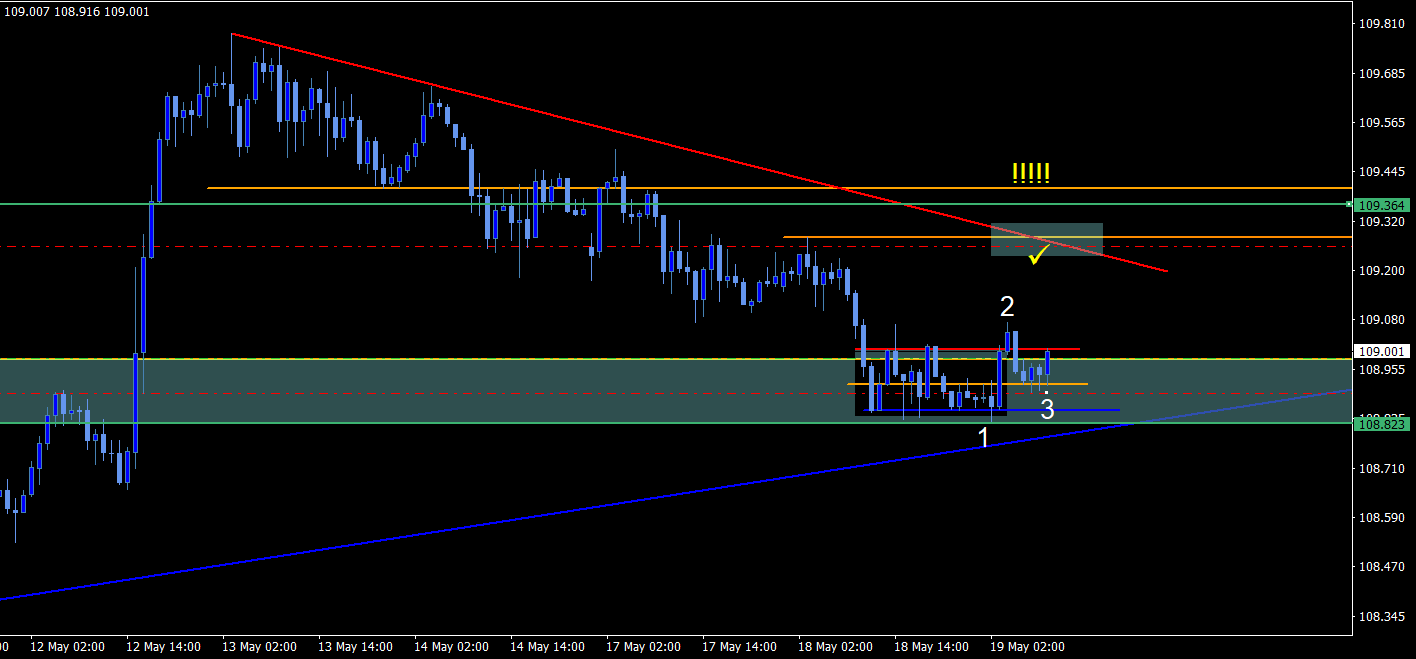Click the 18 May 14:00 time label
This screenshot has height=659, width=1416.
click(931, 647)
